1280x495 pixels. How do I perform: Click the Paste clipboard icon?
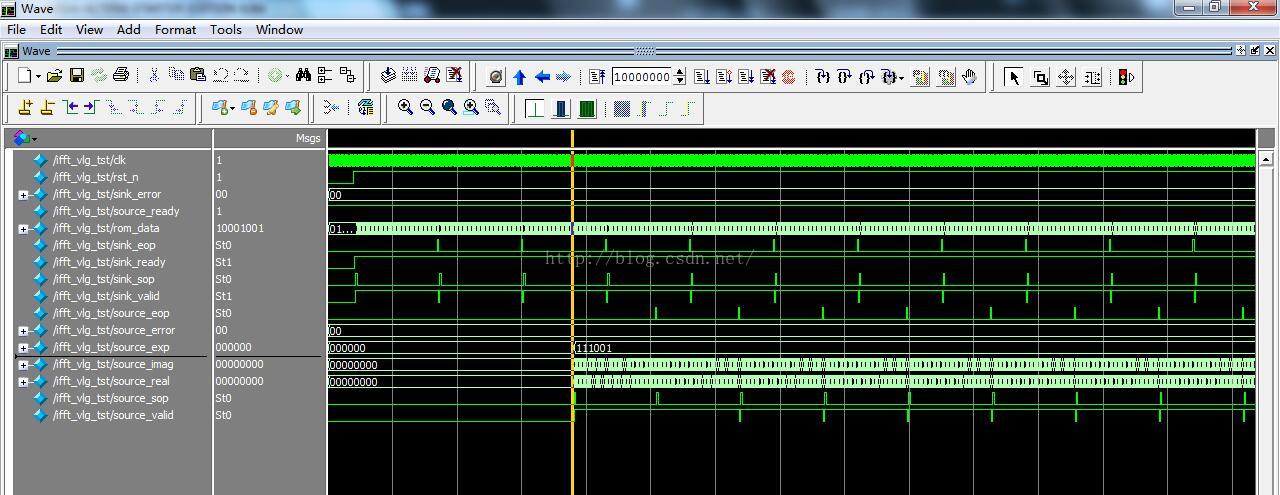(x=197, y=76)
